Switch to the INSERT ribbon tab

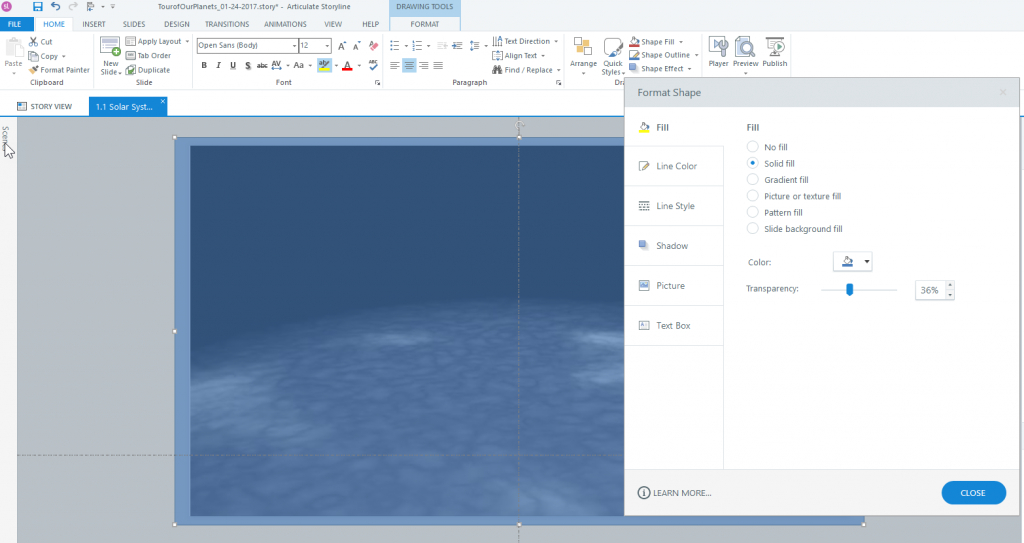tap(93, 24)
